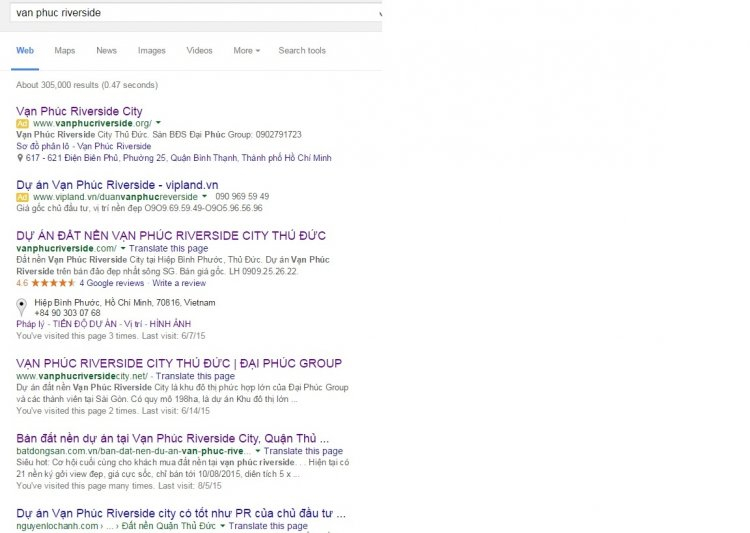Select the Web tab
Image resolution: width=750 pixels, height=533 pixels.
tap(25, 50)
